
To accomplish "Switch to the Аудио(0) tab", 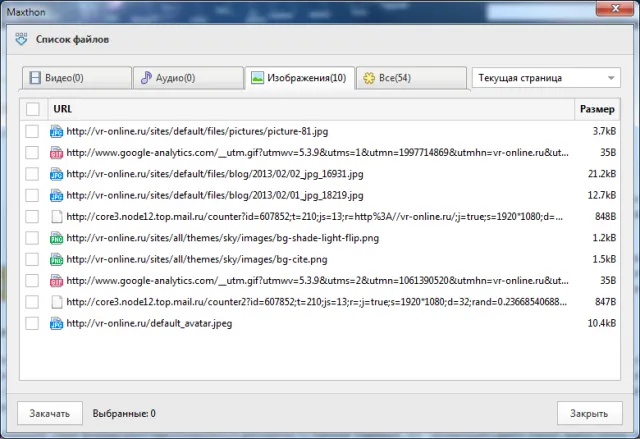I will click(x=188, y=78).
